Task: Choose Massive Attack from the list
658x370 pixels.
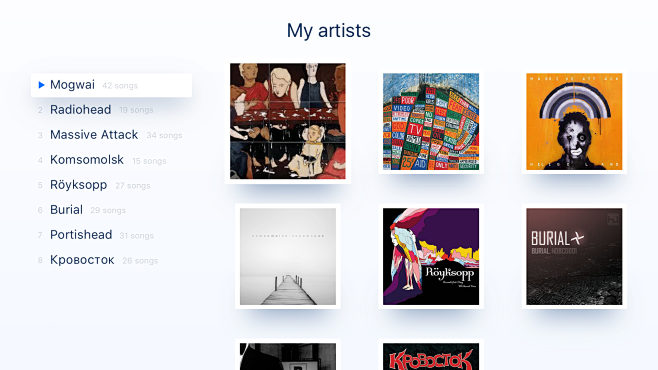Action: [x=111, y=135]
